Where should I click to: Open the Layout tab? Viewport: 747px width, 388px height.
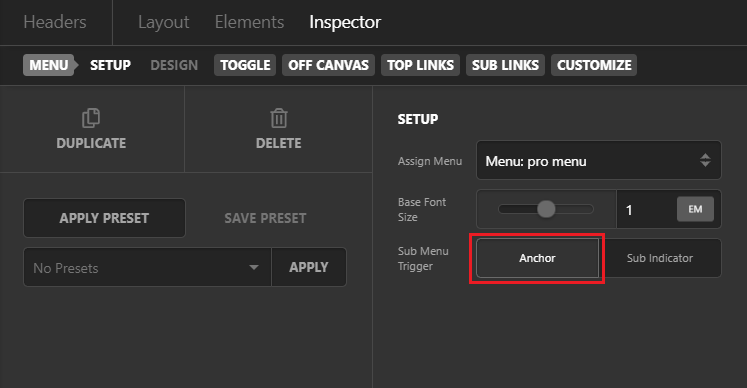click(163, 22)
